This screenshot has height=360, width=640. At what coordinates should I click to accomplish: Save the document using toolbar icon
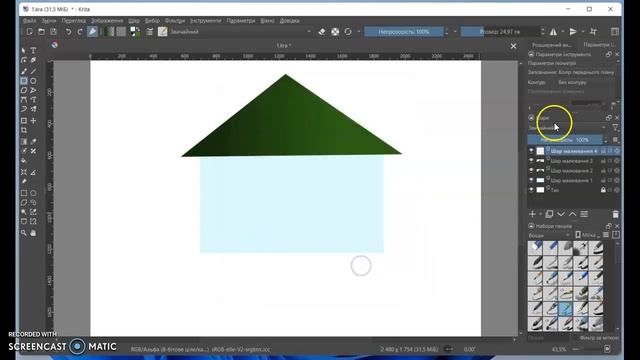tap(53, 32)
